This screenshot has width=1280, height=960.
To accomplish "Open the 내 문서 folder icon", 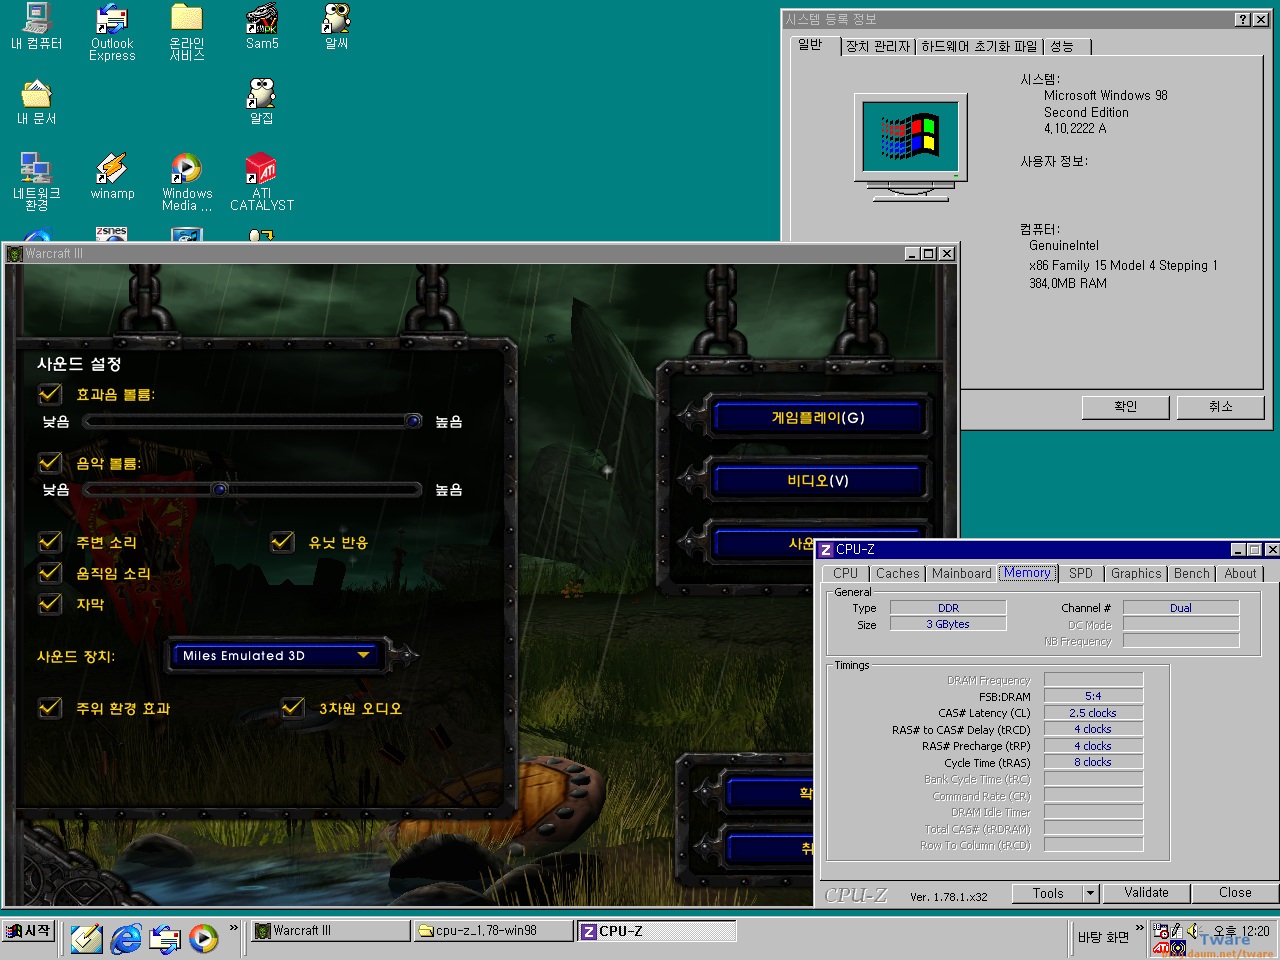I will tap(36, 102).
